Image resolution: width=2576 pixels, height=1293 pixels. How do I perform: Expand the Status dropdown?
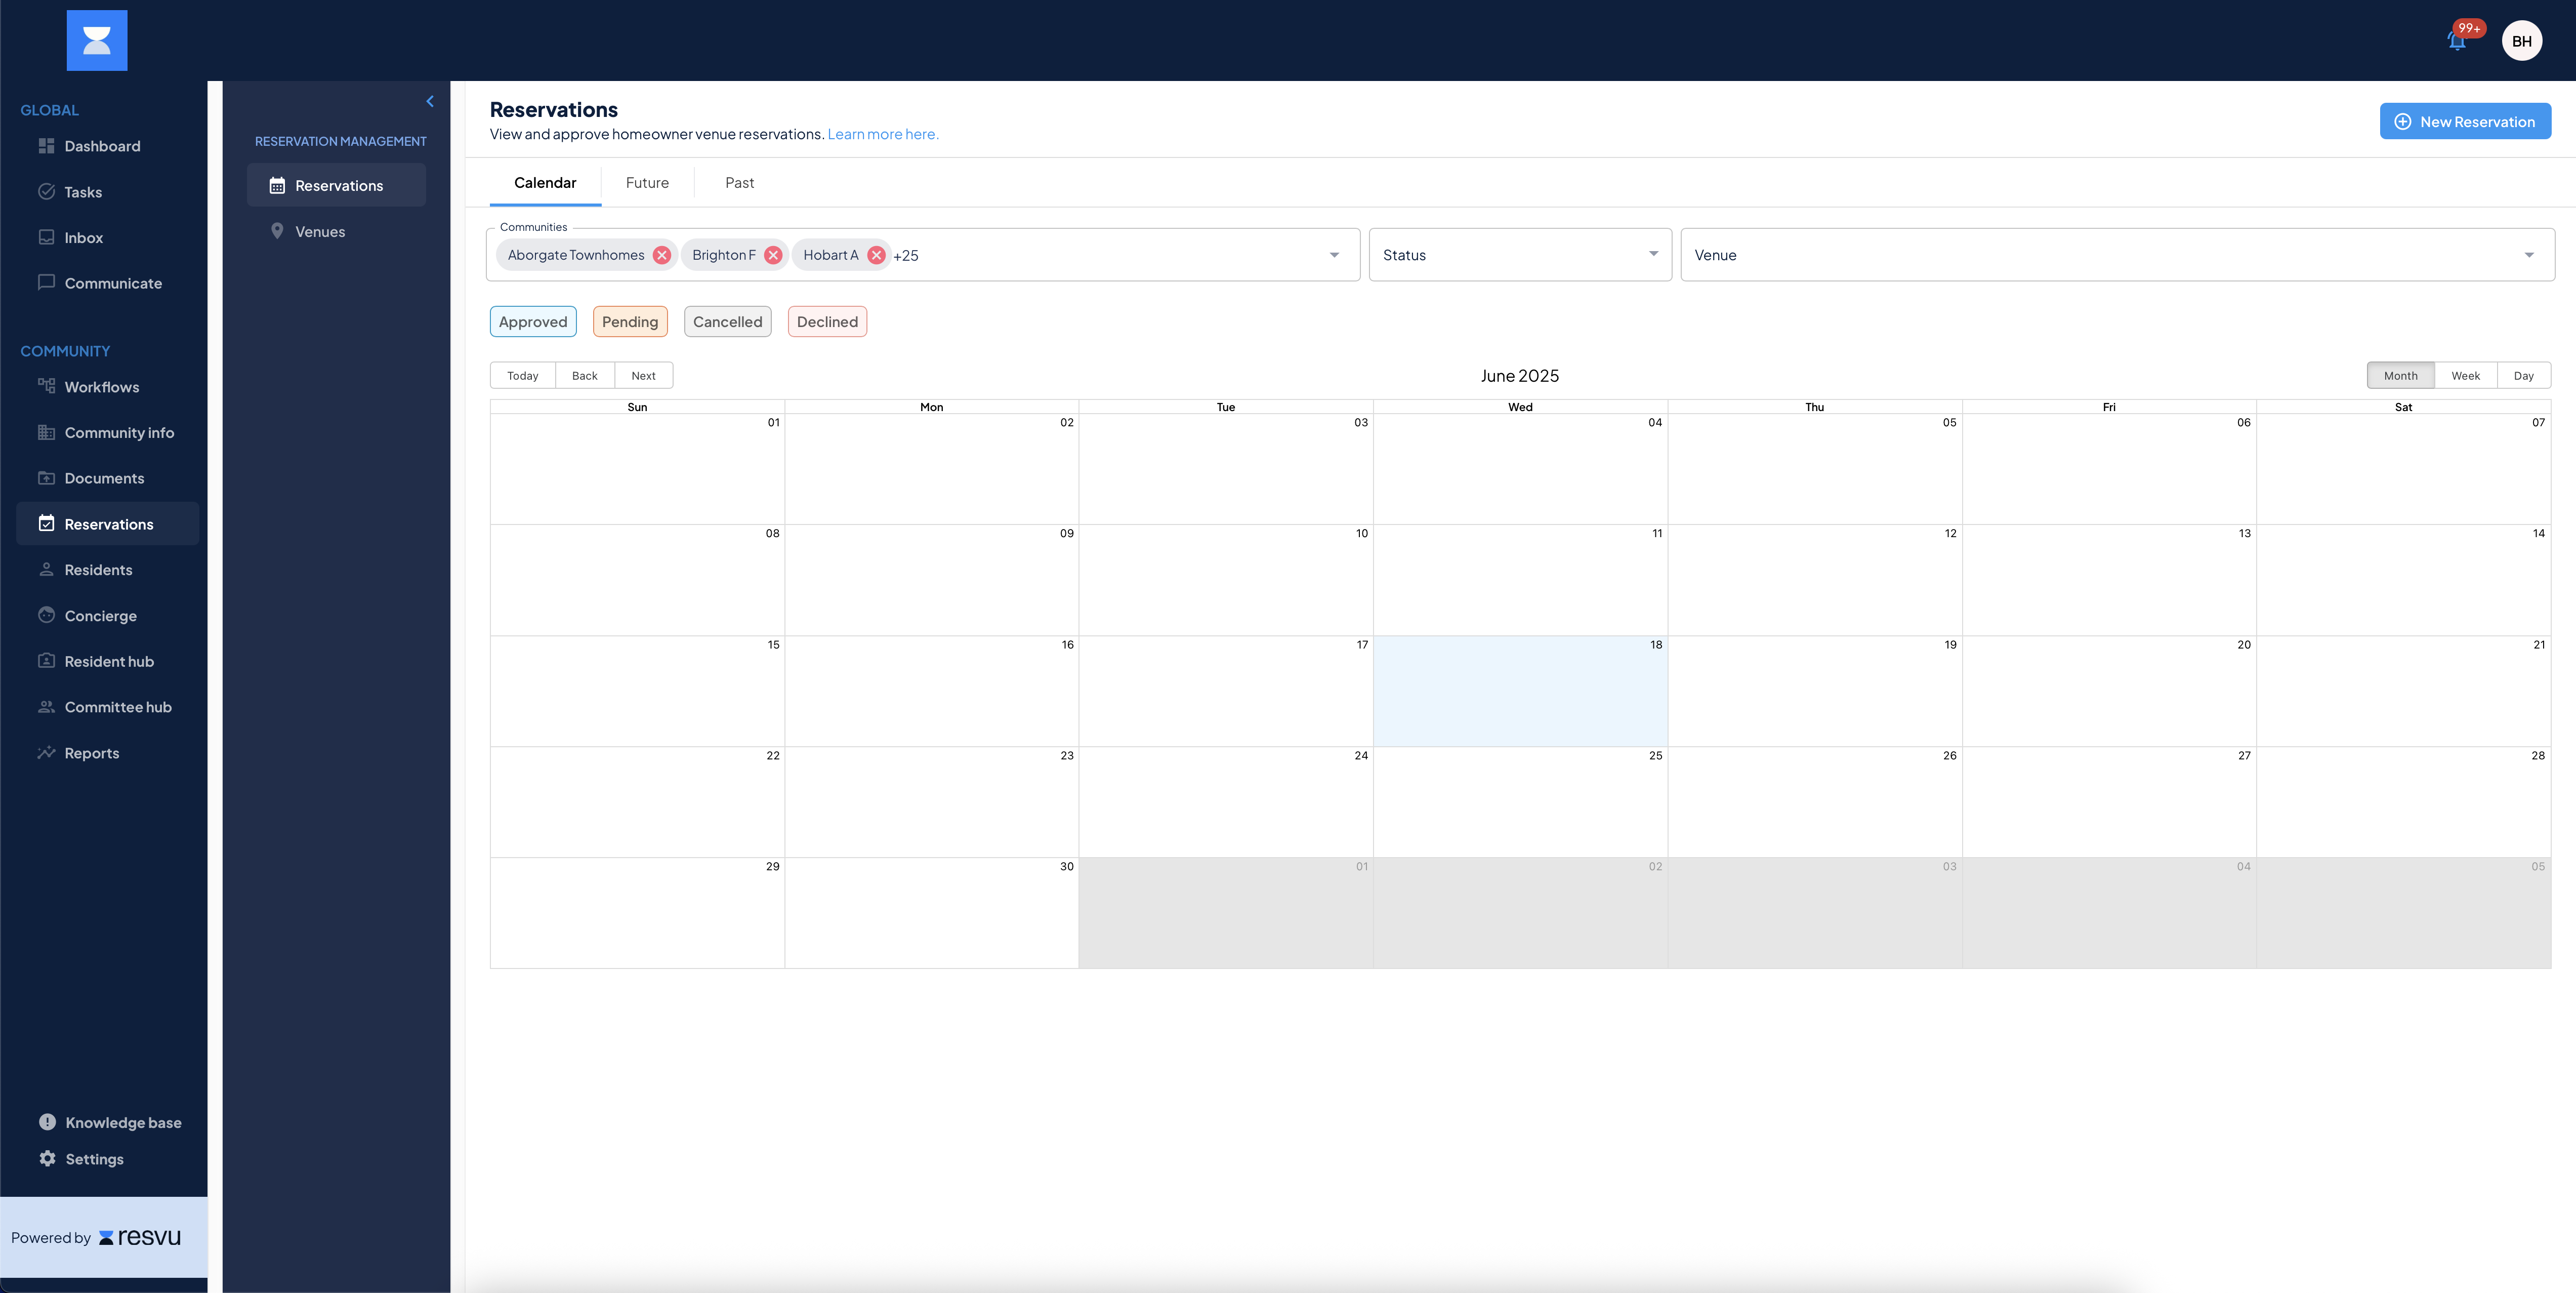1519,255
